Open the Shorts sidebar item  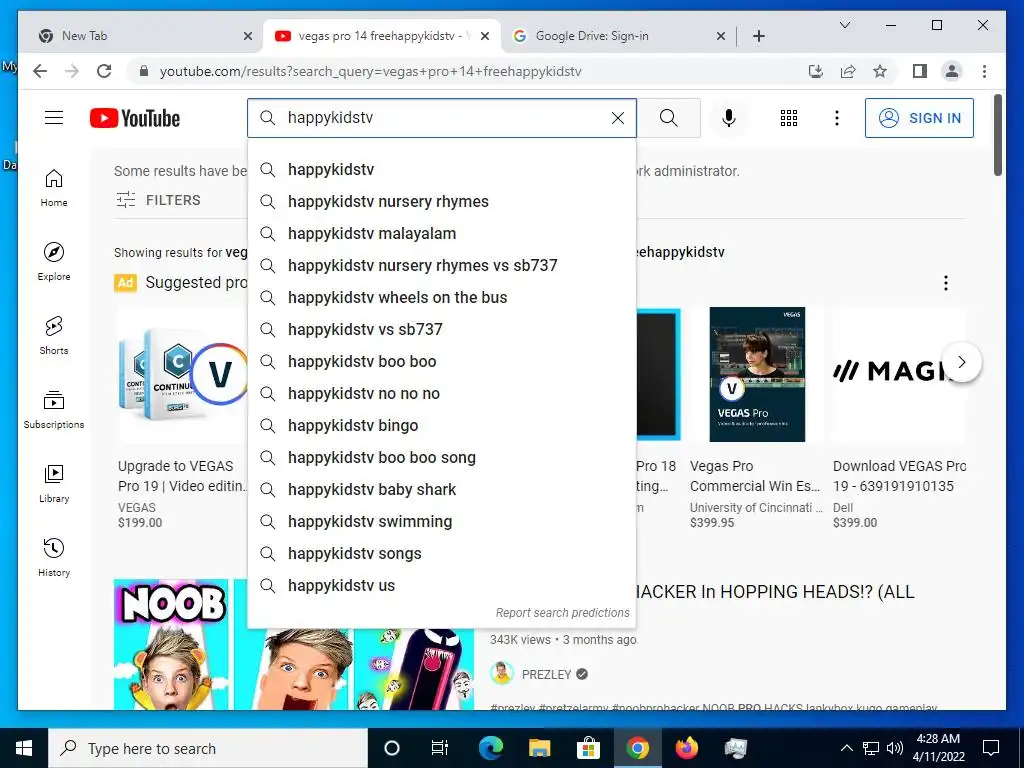point(54,336)
